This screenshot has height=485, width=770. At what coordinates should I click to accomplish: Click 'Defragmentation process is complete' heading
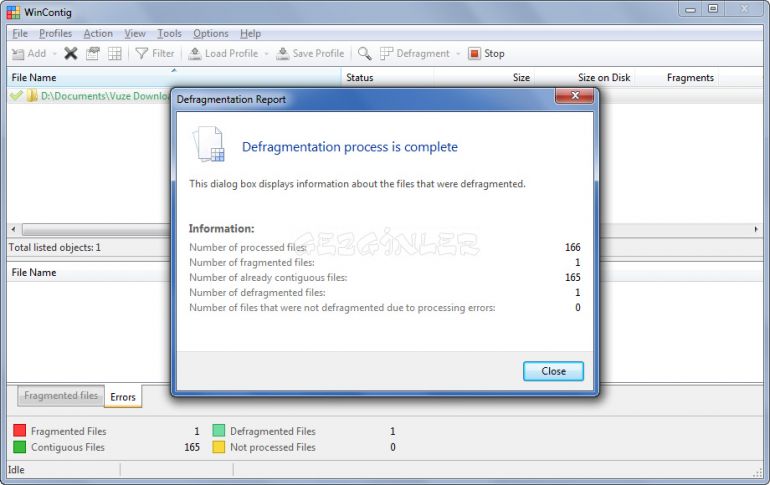coord(350,147)
